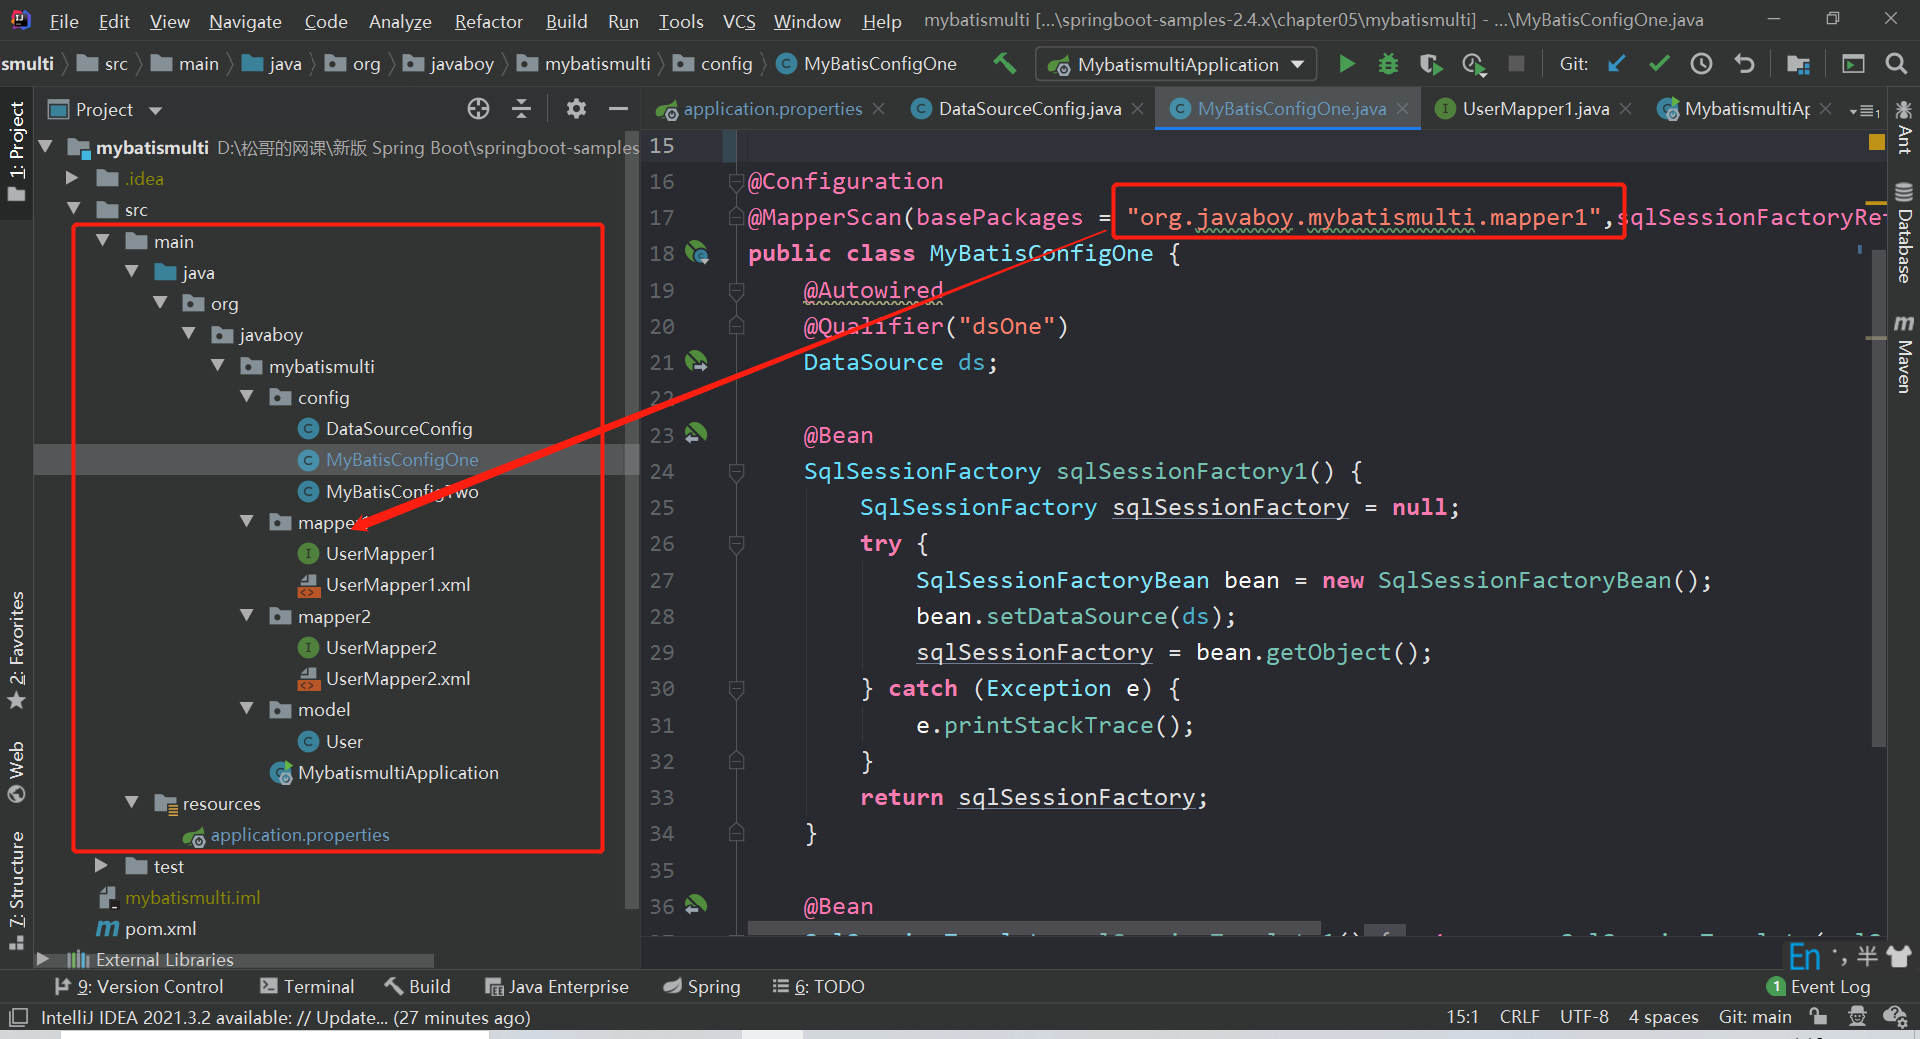Click the Build project hammer icon
The height and width of the screenshot is (1039, 1920).
(1004, 64)
